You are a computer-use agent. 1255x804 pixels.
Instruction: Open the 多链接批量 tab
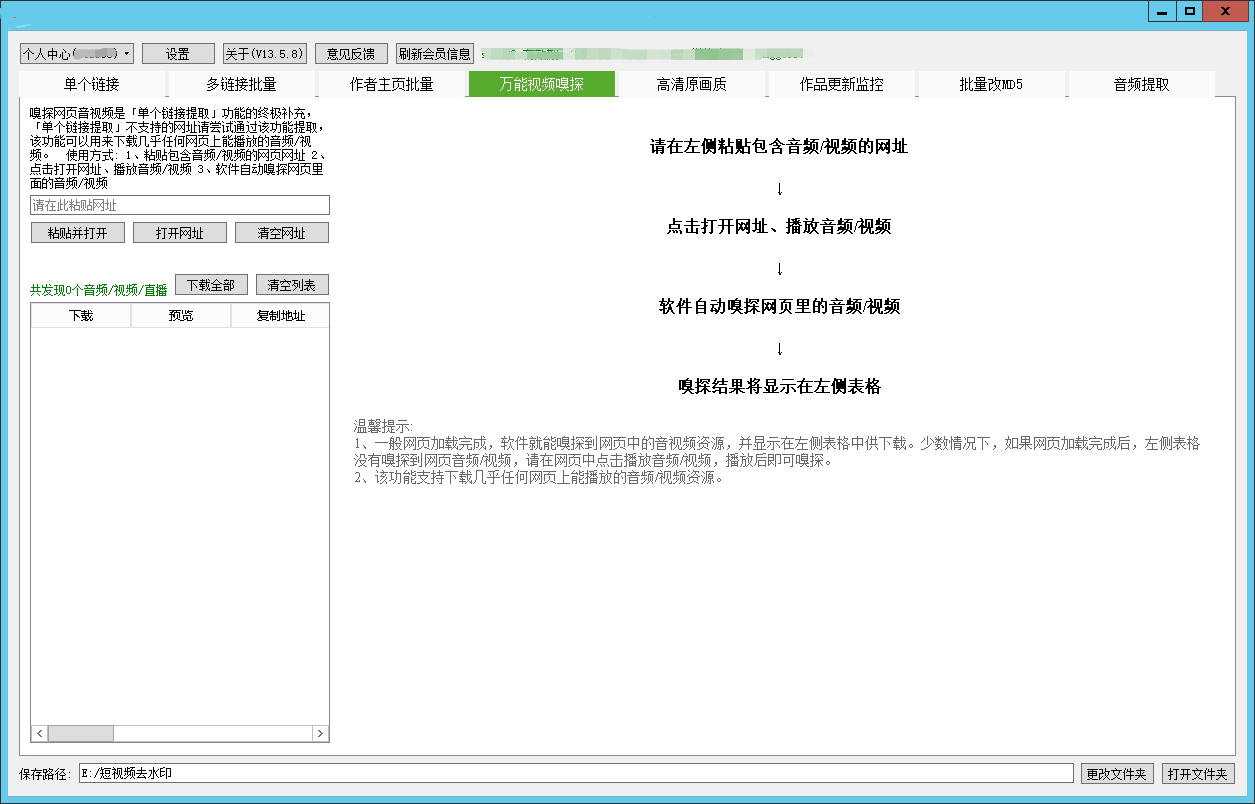(x=241, y=85)
